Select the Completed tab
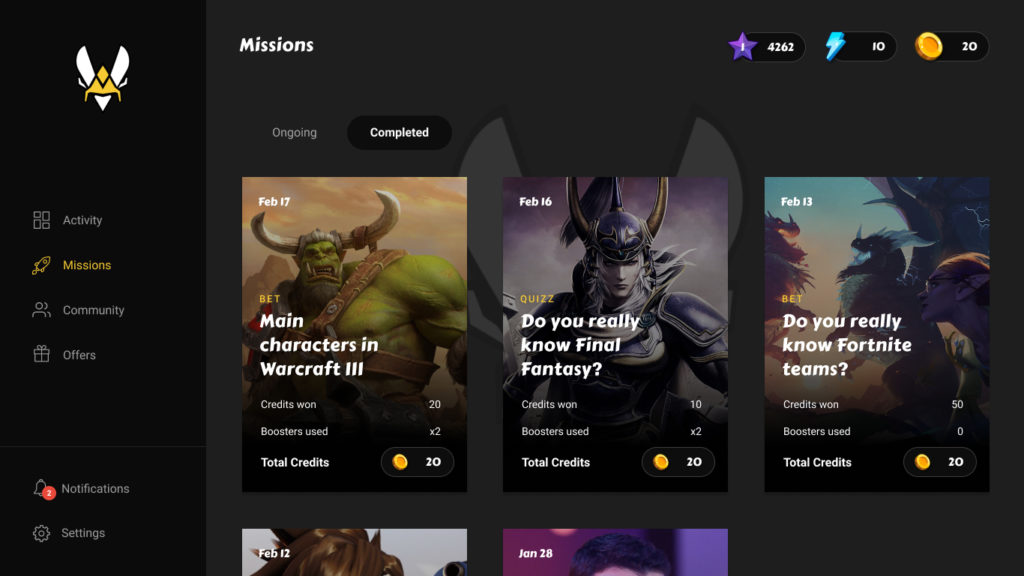 click(399, 133)
